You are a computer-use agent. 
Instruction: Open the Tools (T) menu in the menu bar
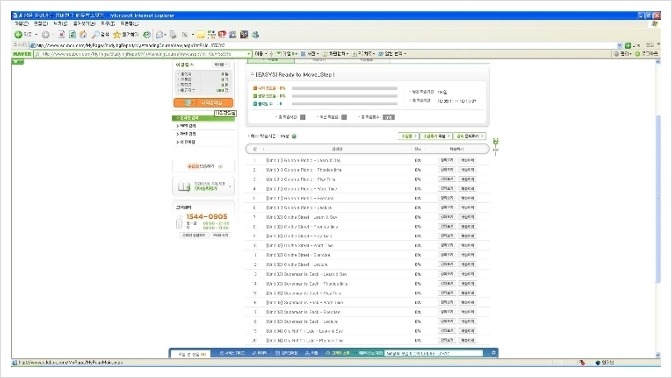(x=108, y=24)
